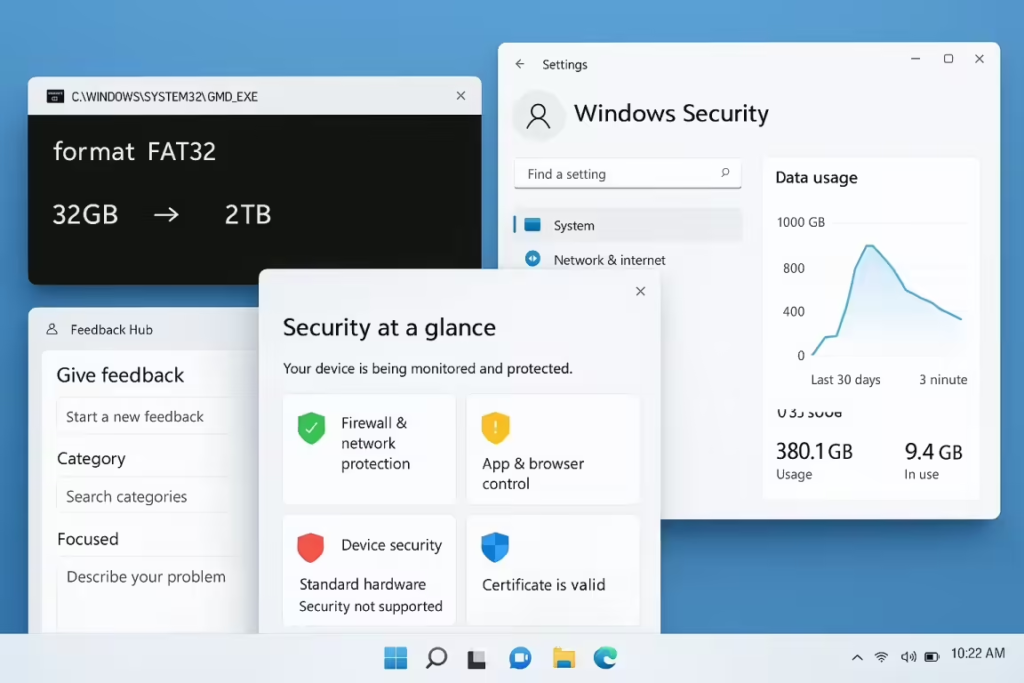Click Describe your problem in Feedback Hub
The image size is (1024, 683).
(145, 576)
